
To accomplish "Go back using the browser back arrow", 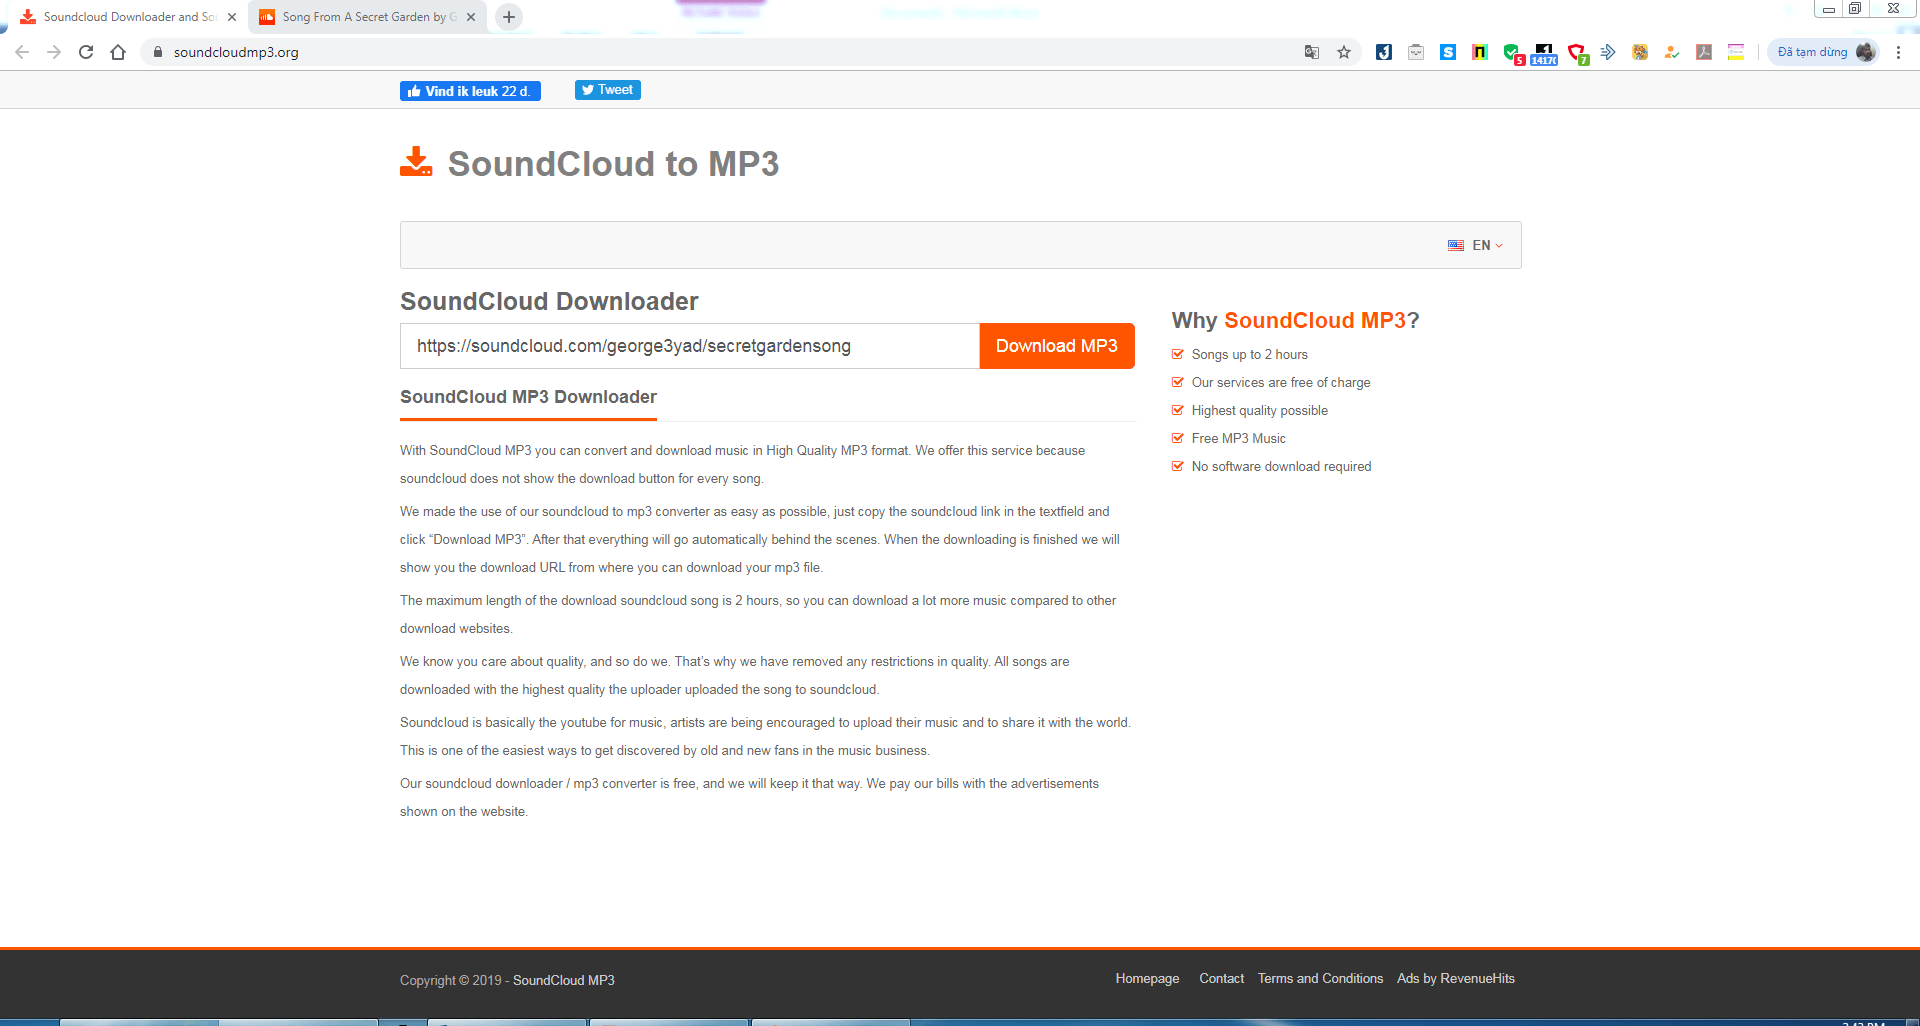I will pyautogui.click(x=22, y=52).
